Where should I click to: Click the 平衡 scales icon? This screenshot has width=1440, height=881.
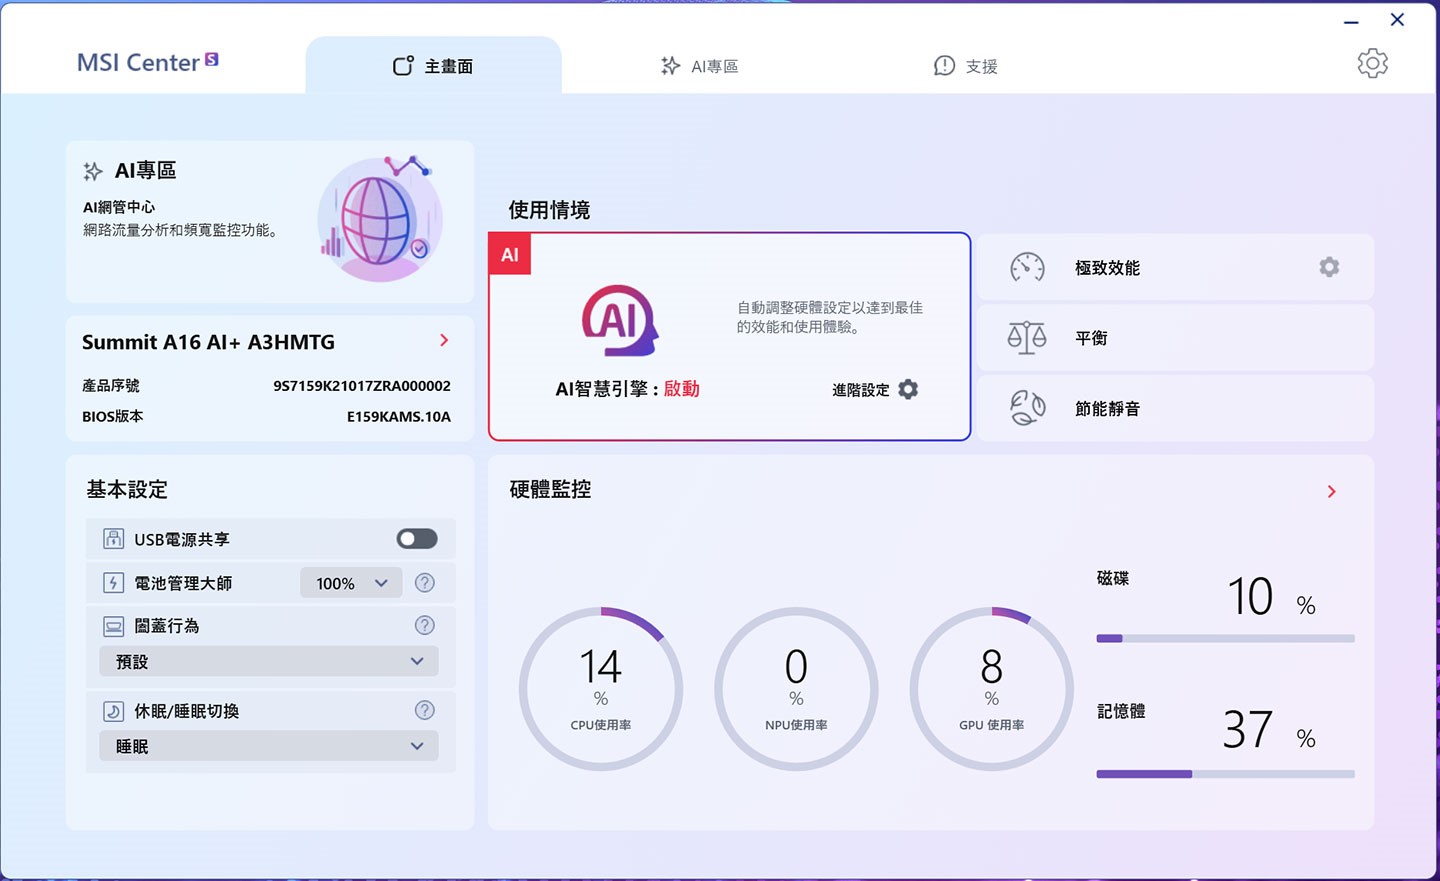click(x=1027, y=338)
